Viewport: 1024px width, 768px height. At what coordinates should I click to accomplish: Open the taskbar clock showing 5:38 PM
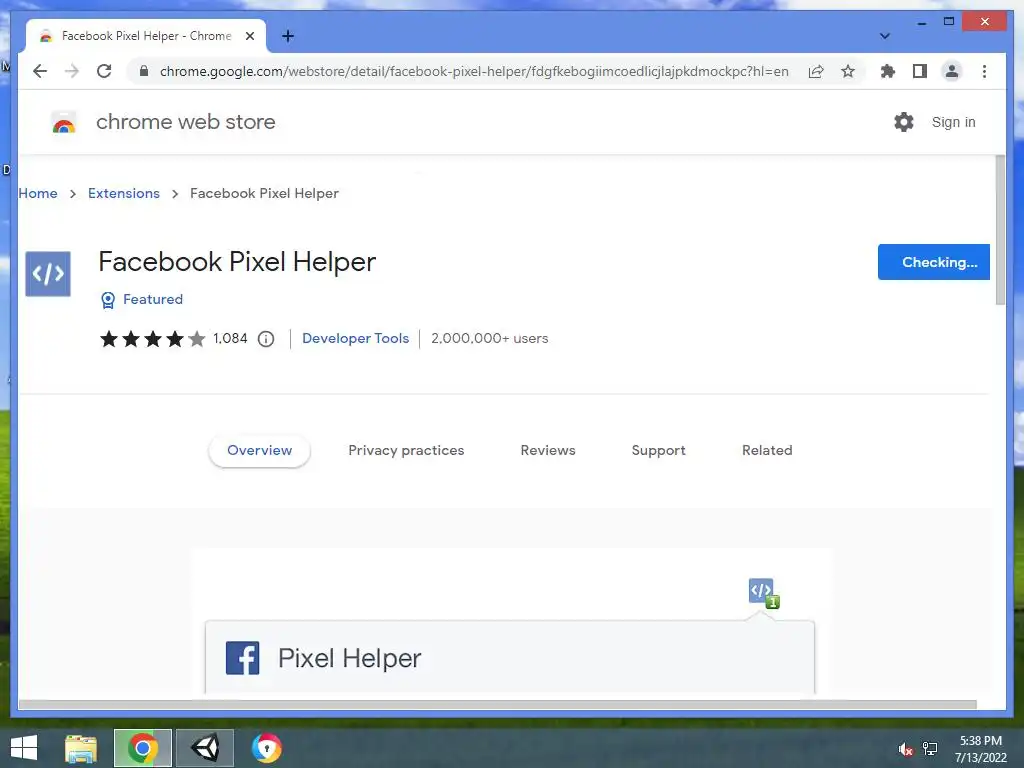pos(980,749)
